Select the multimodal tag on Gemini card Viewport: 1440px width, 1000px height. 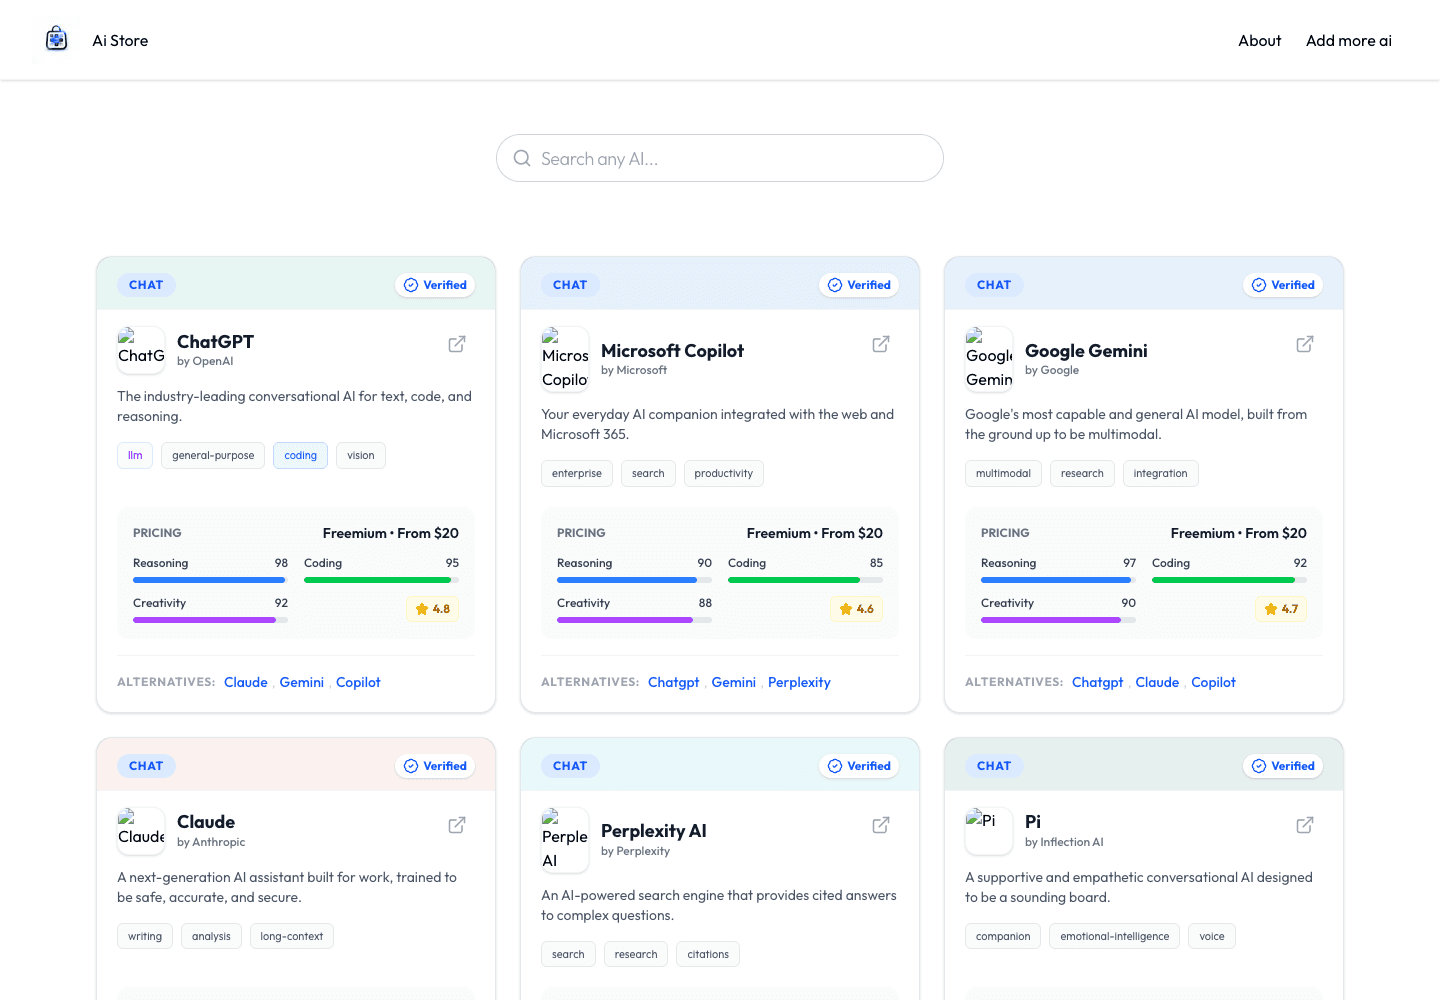pos(1003,474)
